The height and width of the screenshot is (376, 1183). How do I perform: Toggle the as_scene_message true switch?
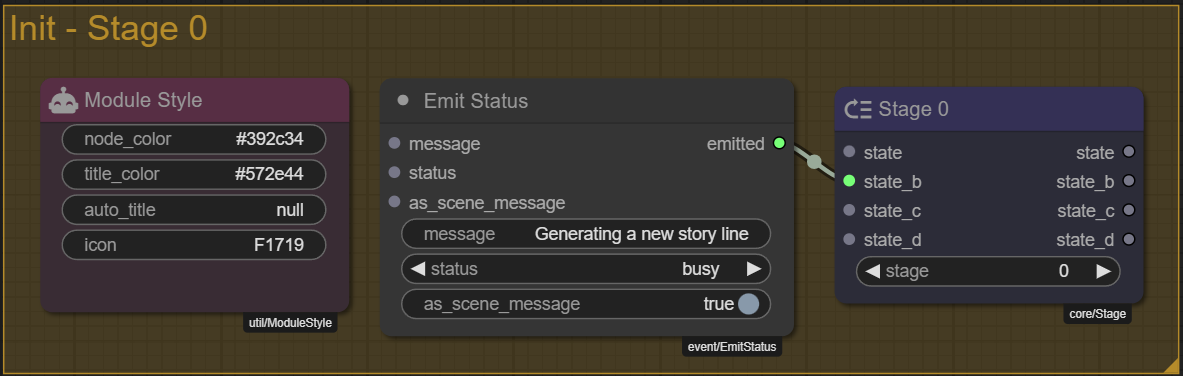(x=748, y=304)
